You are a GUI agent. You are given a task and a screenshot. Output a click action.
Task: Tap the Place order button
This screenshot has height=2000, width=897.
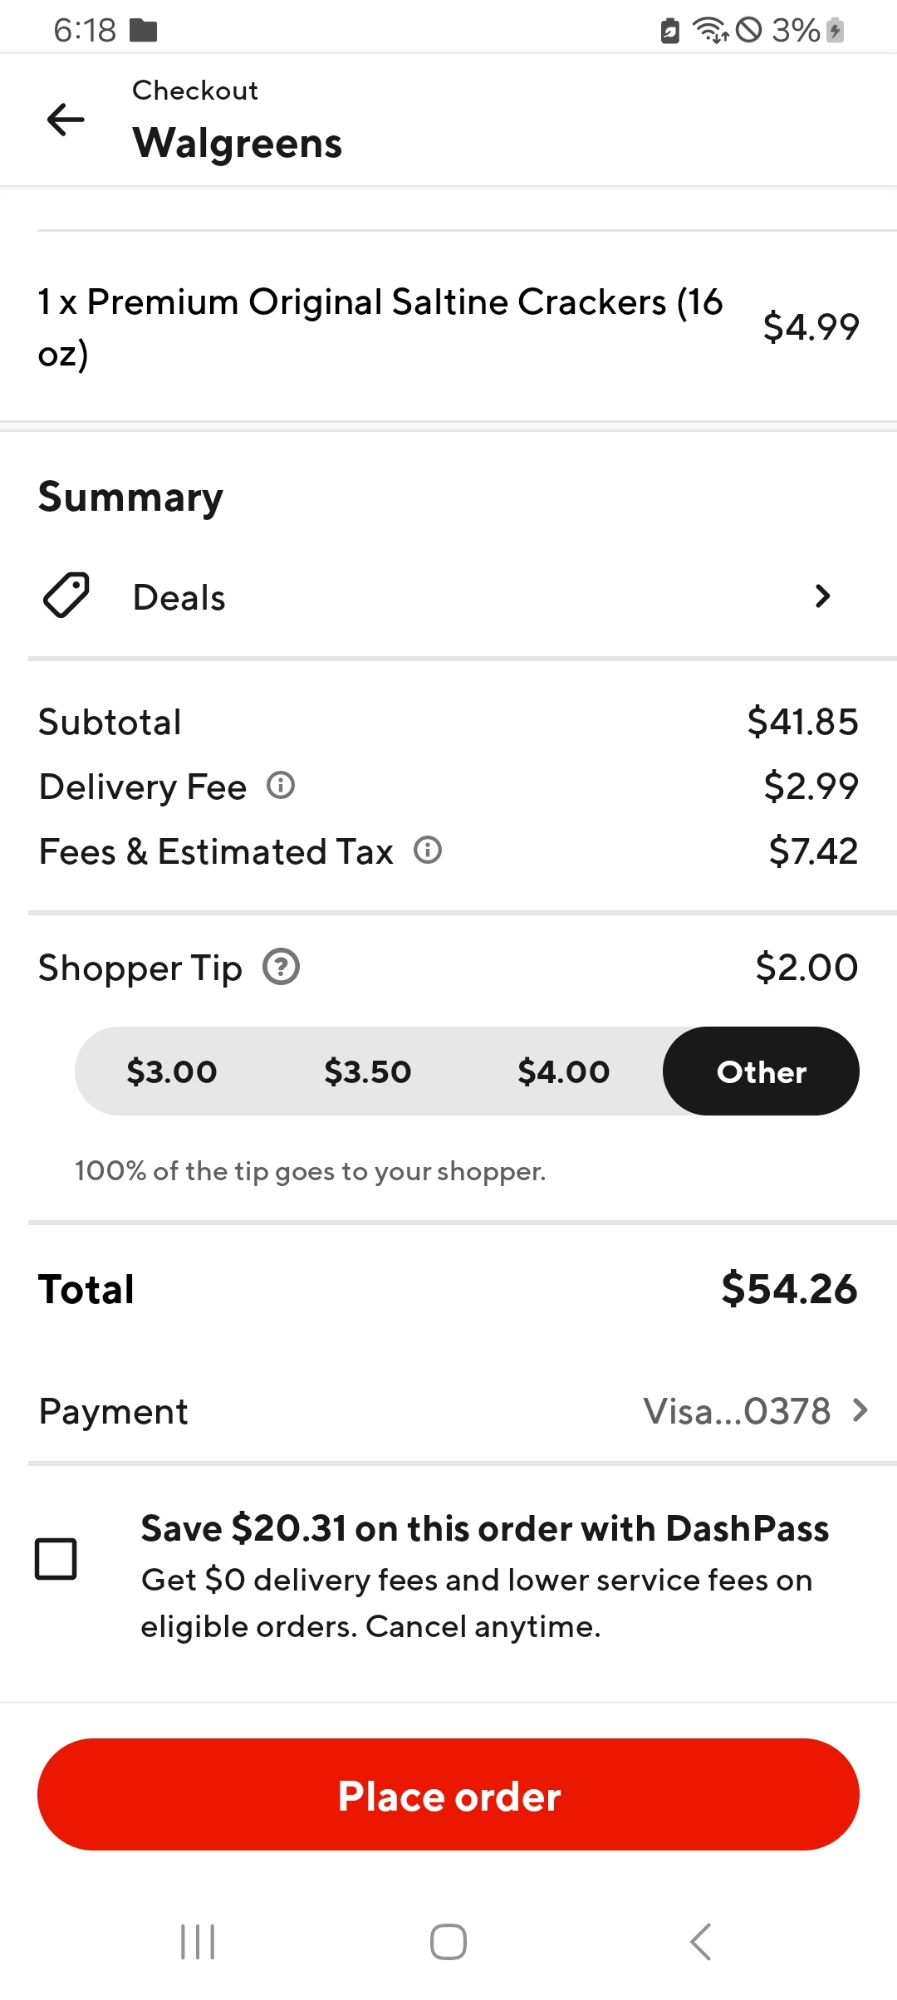coord(448,1795)
